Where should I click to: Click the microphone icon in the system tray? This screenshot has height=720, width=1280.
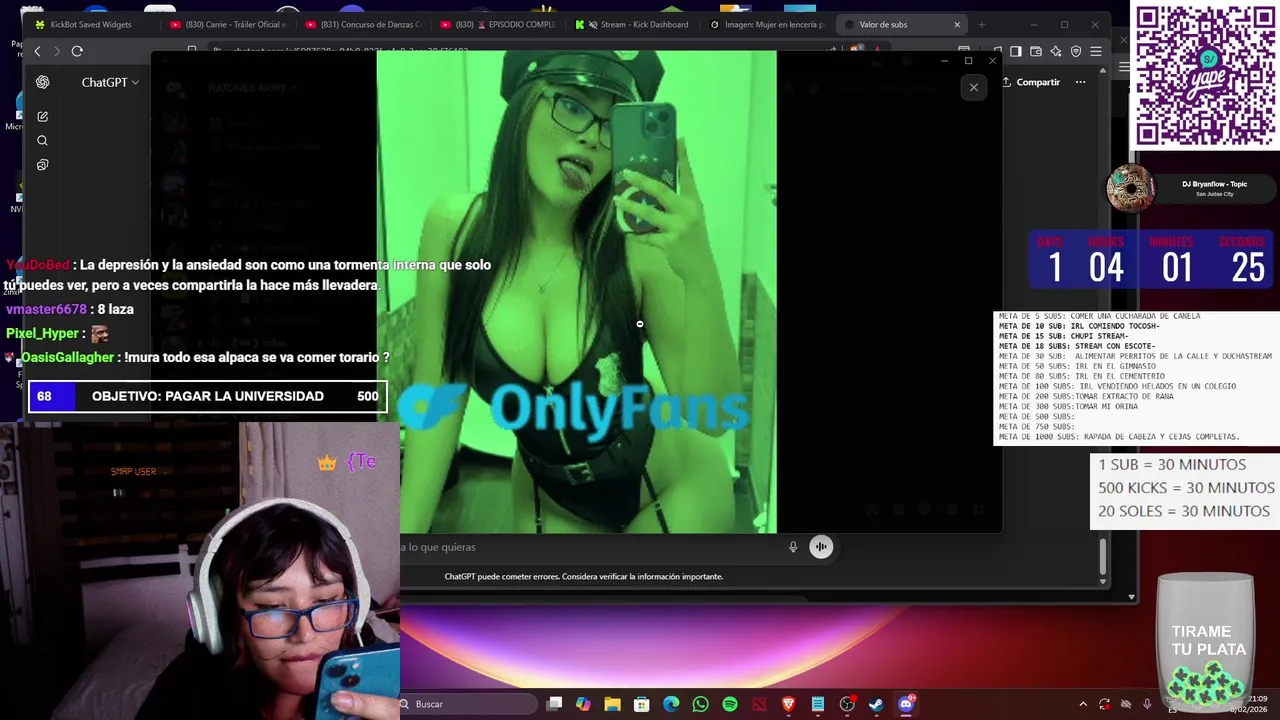[x=1147, y=704]
